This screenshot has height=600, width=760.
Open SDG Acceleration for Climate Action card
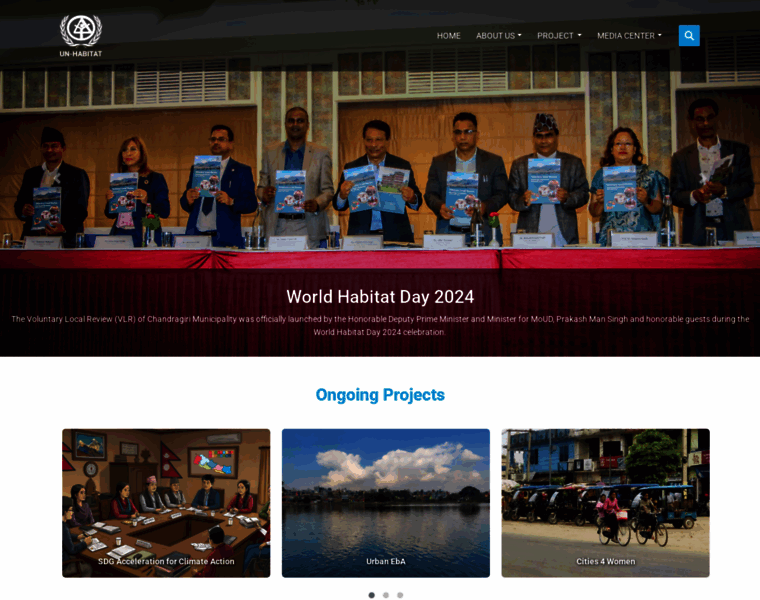166,503
